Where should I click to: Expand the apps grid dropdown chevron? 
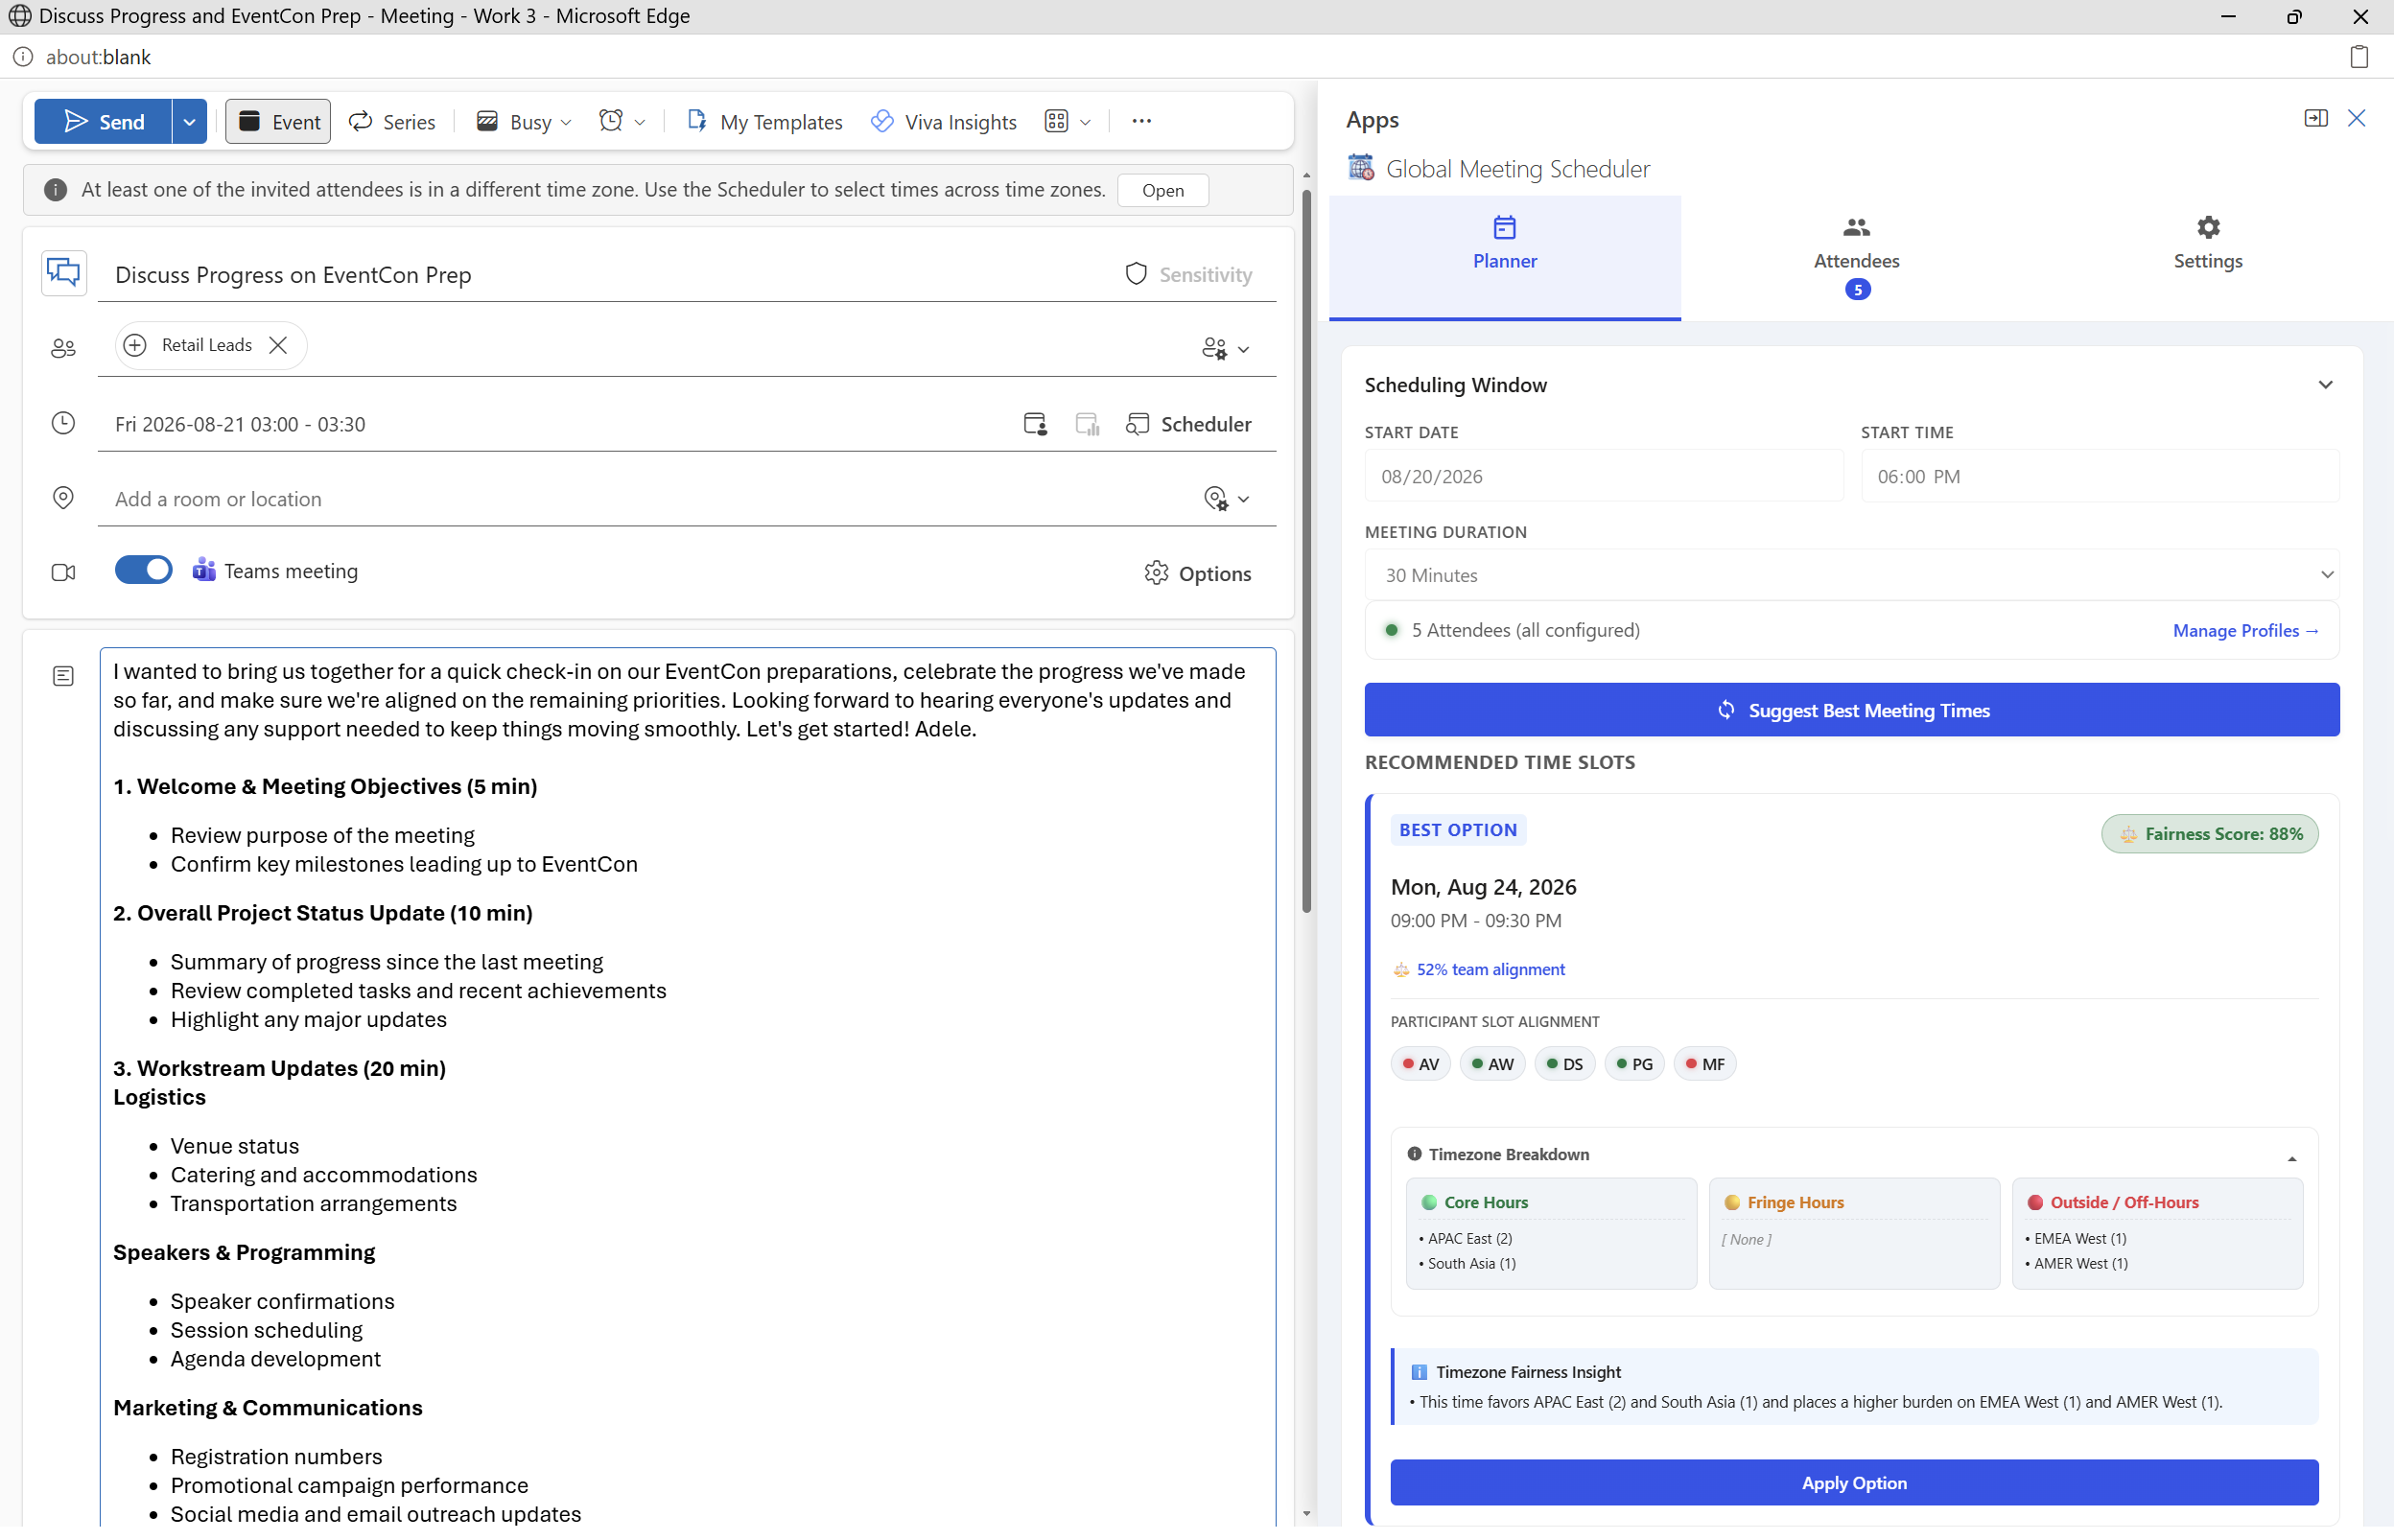click(x=1086, y=122)
